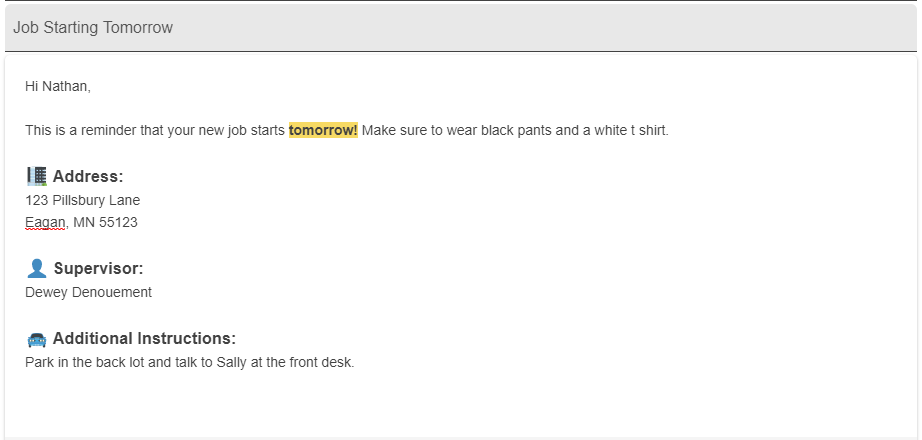Click the name 'Dewey Denouement'
The image size is (922, 440).
pyautogui.click(x=88, y=292)
